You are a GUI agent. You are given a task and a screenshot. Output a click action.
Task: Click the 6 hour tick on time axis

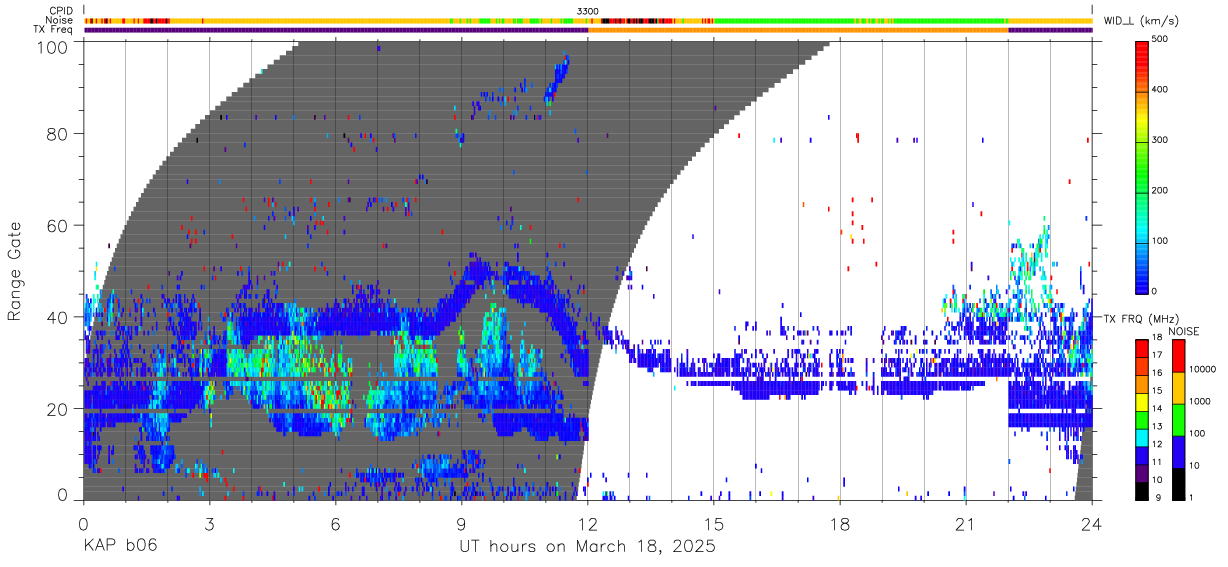click(336, 524)
